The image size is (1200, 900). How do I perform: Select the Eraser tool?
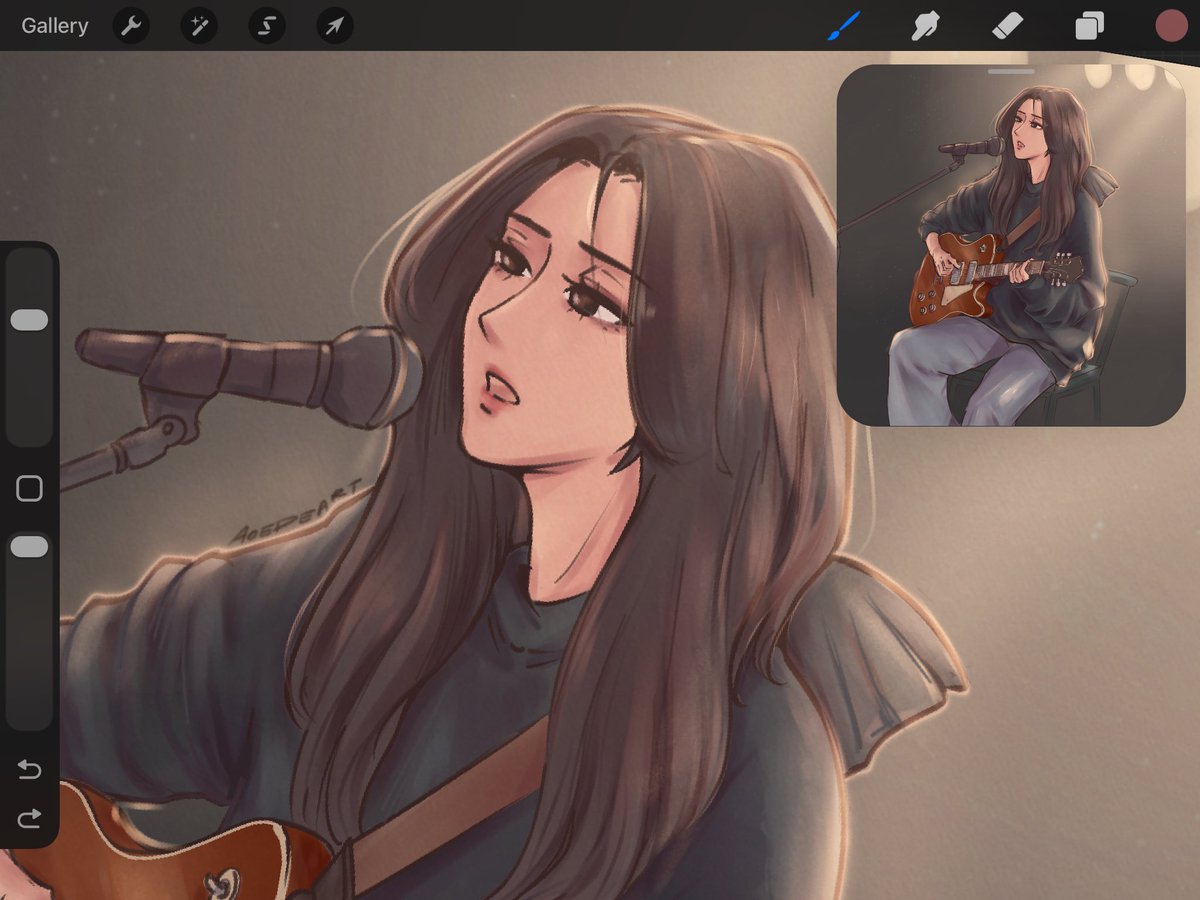click(1007, 26)
